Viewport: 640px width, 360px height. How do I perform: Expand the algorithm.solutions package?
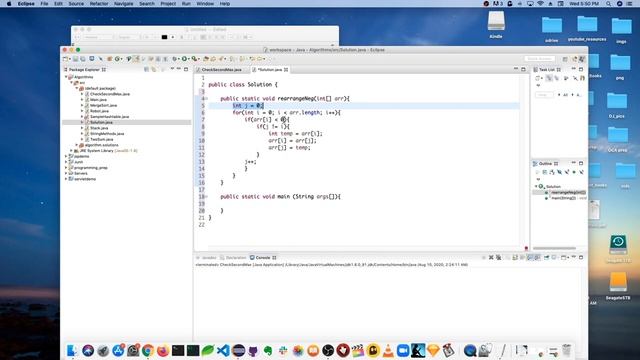(x=77, y=145)
